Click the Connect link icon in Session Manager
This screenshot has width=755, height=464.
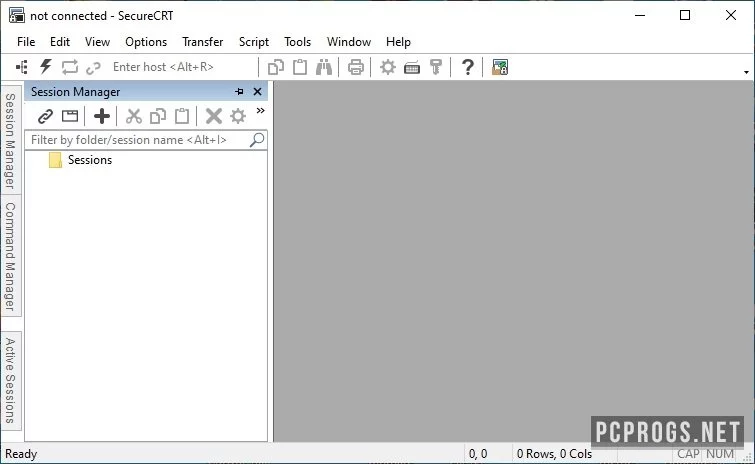(46, 116)
